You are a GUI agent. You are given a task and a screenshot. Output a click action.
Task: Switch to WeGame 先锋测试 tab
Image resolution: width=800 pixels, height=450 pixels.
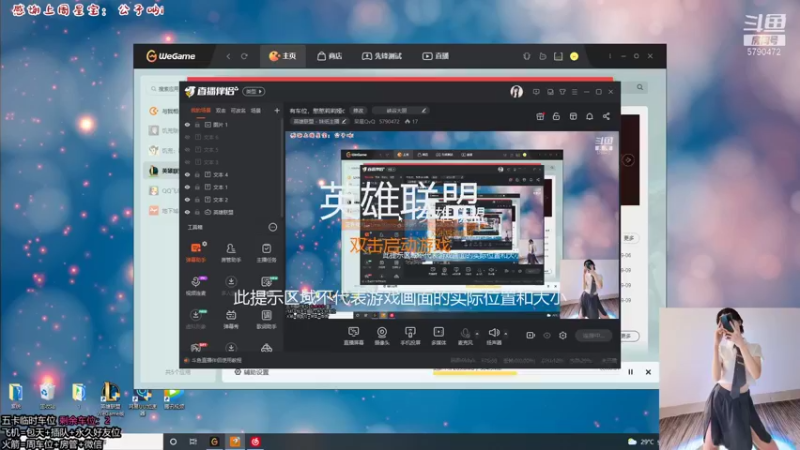click(382, 56)
